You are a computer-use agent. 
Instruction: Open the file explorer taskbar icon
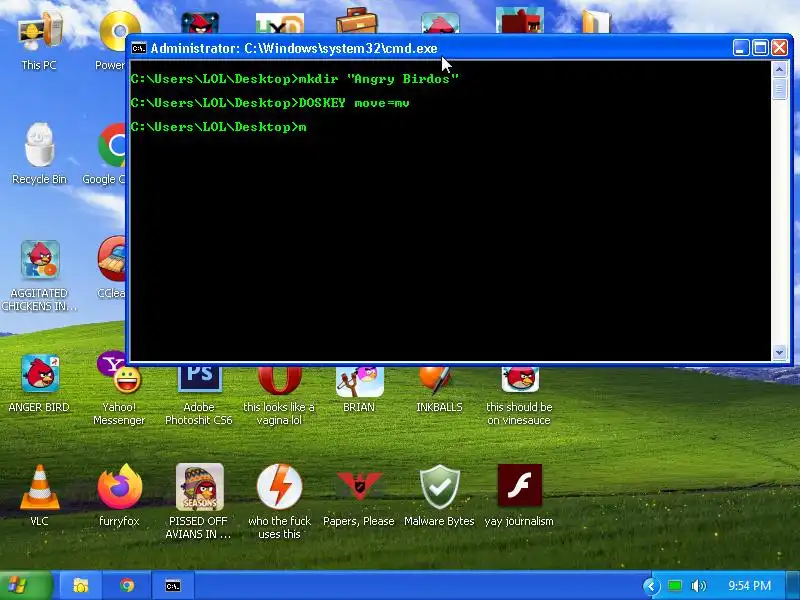[x=80, y=585]
